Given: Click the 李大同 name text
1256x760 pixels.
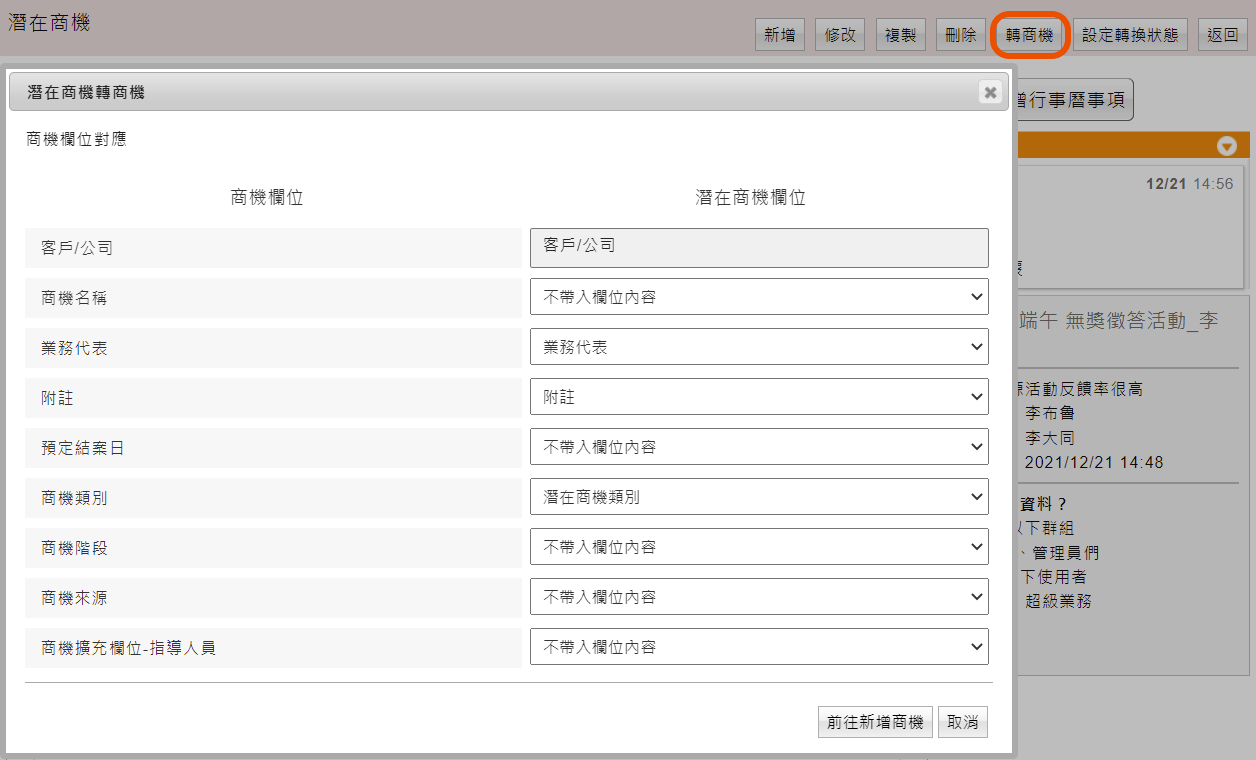Looking at the screenshot, I should tap(1050, 438).
